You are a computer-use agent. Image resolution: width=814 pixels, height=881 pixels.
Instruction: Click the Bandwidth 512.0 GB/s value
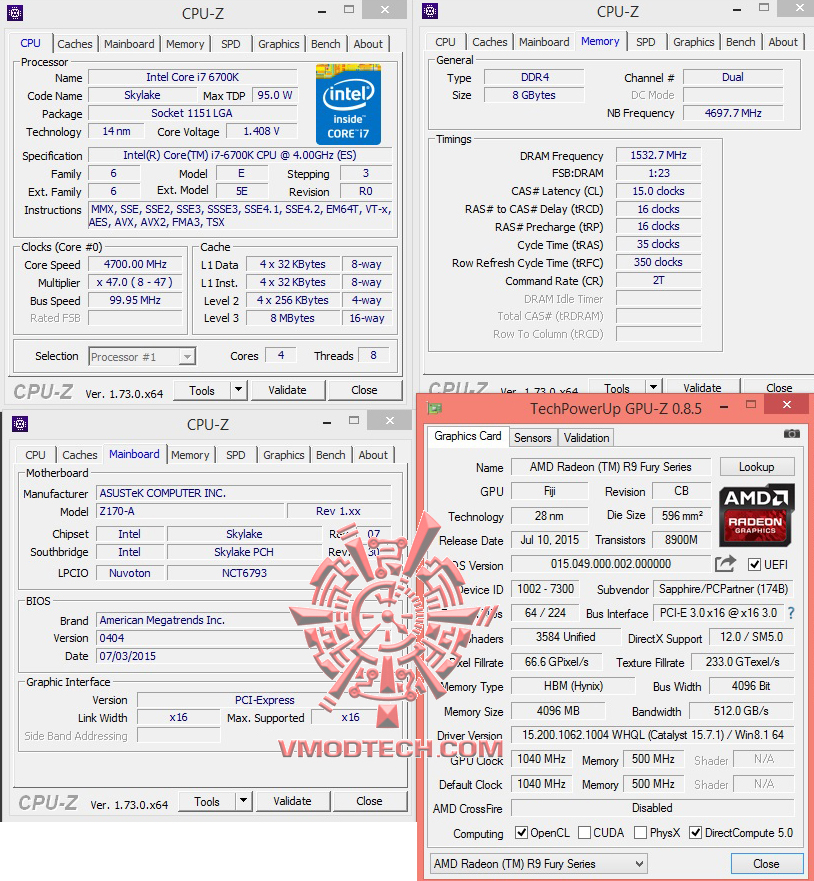click(742, 711)
